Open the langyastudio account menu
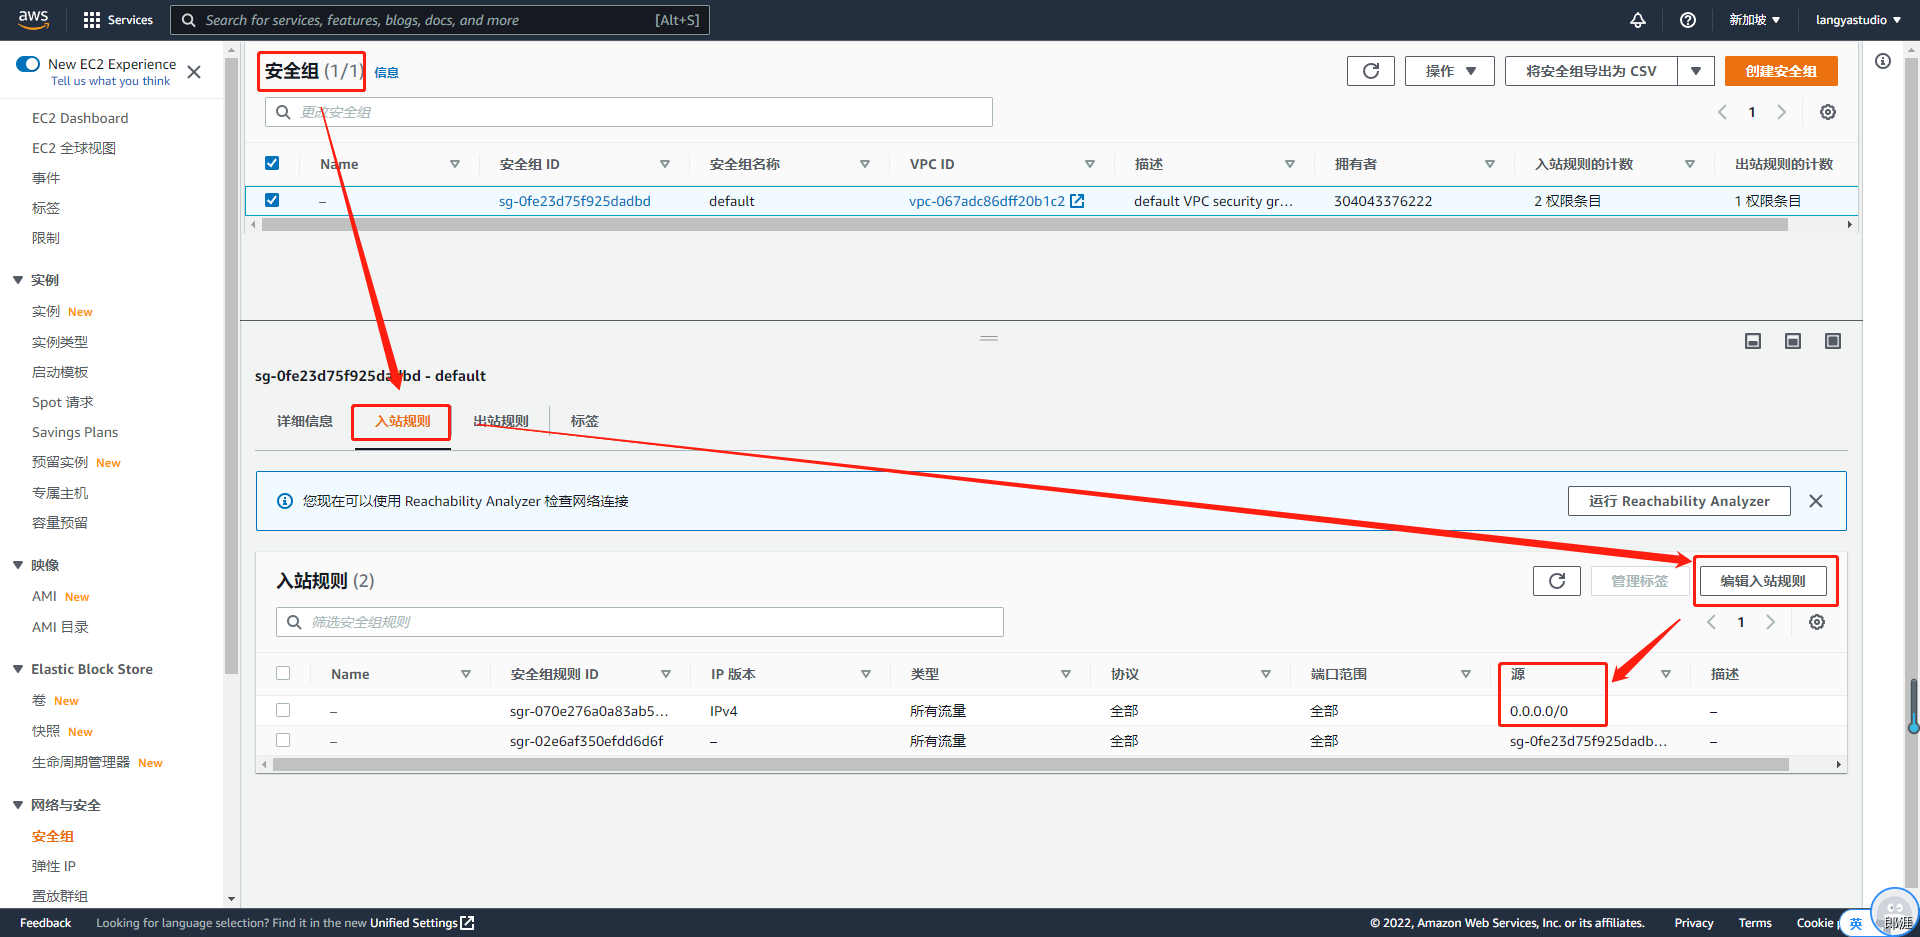Viewport: 1920px width, 937px height. tap(1859, 20)
